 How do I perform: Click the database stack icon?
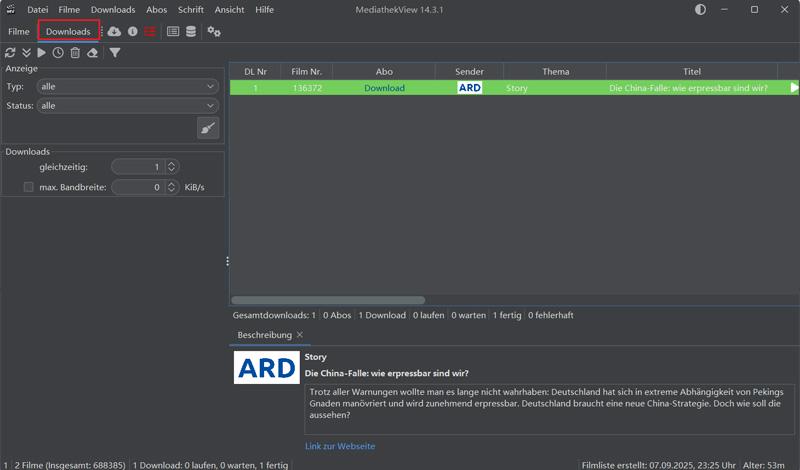(191, 32)
